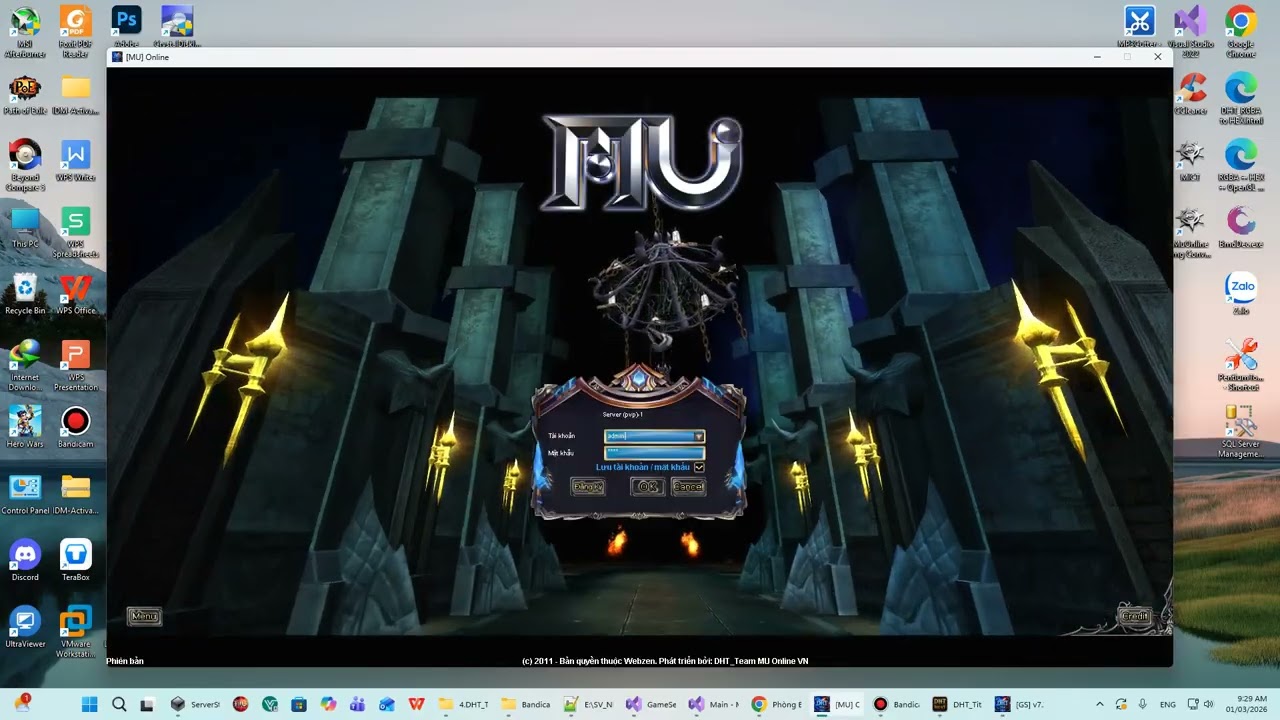This screenshot has width=1280, height=720.
Task: Click the Credit button
Action: click(1135, 616)
